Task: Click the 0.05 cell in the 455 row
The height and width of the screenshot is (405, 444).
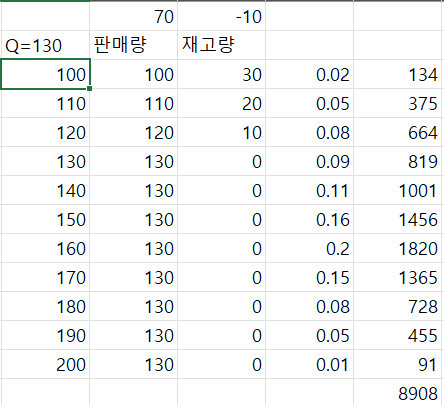Action: tap(309, 335)
